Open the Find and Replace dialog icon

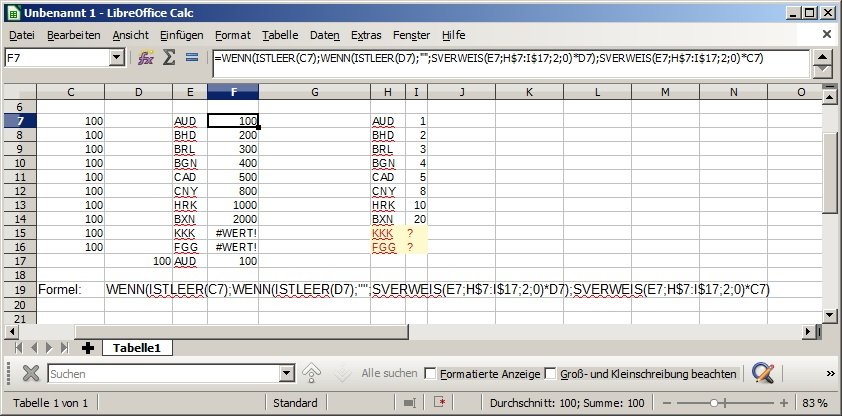point(763,373)
